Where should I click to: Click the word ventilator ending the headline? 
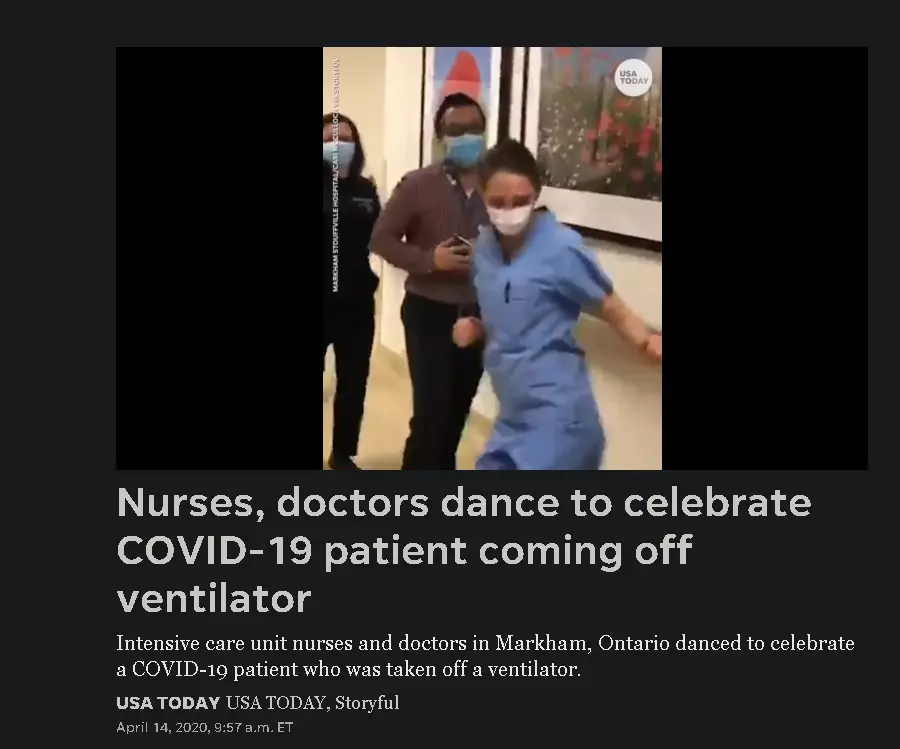[214, 598]
